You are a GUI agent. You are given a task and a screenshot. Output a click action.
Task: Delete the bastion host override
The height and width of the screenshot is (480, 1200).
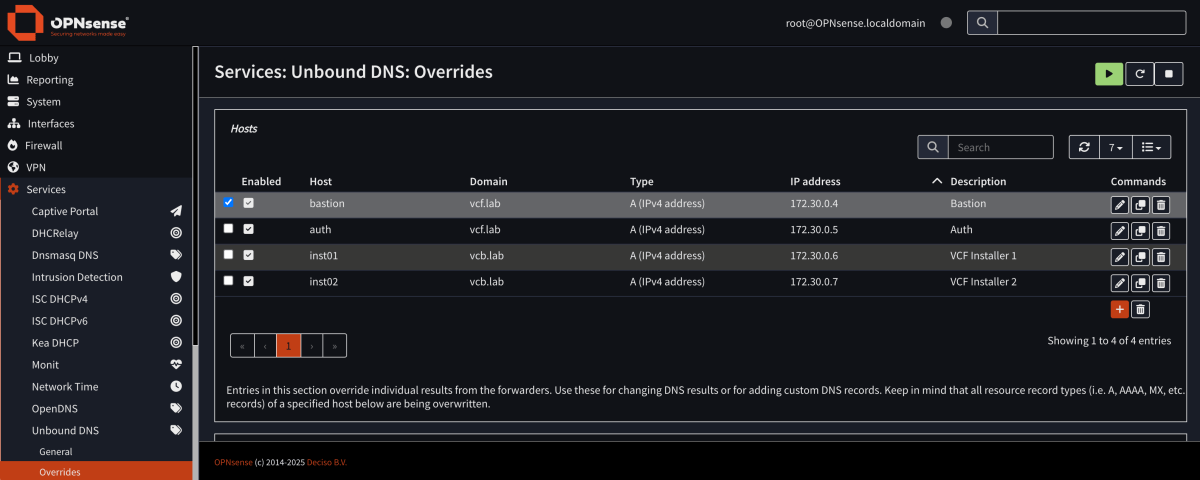1160,205
